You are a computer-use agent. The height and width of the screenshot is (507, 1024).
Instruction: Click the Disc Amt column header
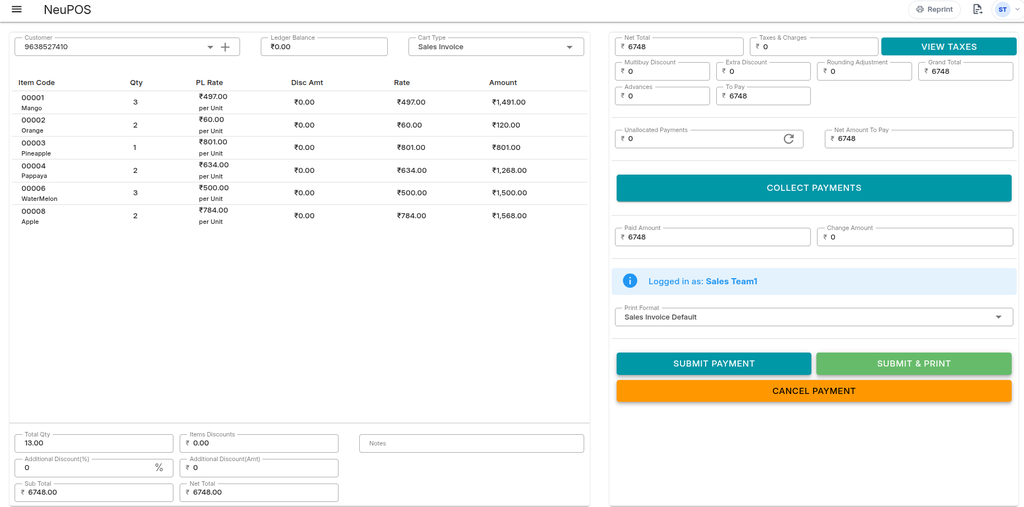pyautogui.click(x=307, y=83)
